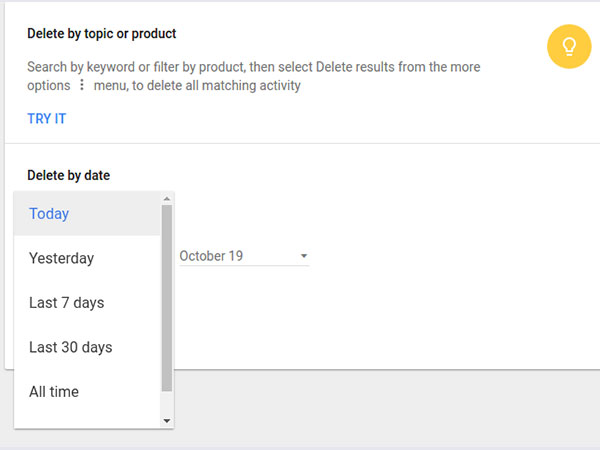The width and height of the screenshot is (600, 450).
Task: Click the dropdown list scrollbar thumb
Action: click(167, 298)
